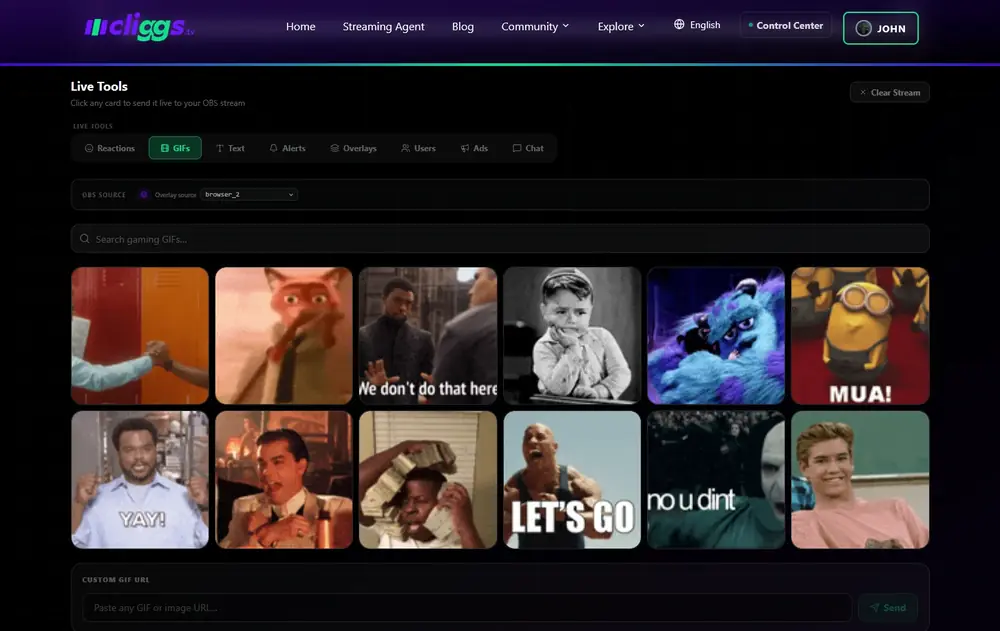Open the JOHN account button
Screen dimensions: 1000x631
tap(881, 28)
